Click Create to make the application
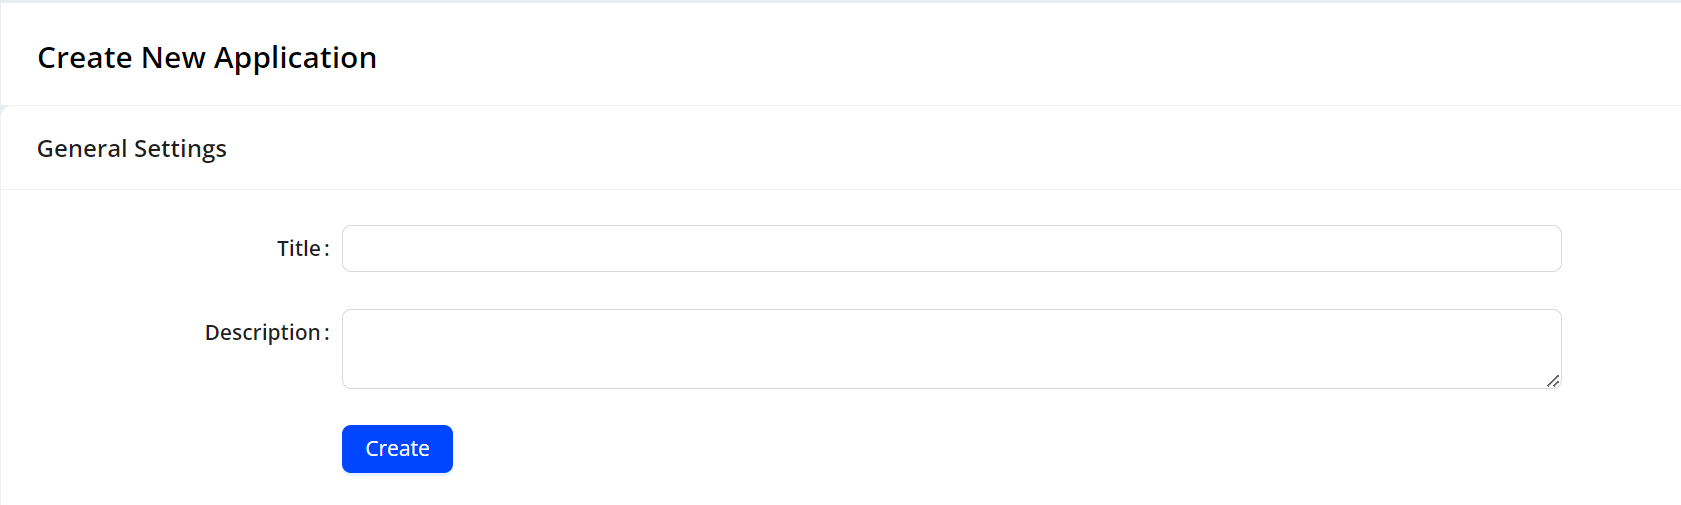This screenshot has width=1681, height=505. 397,449
